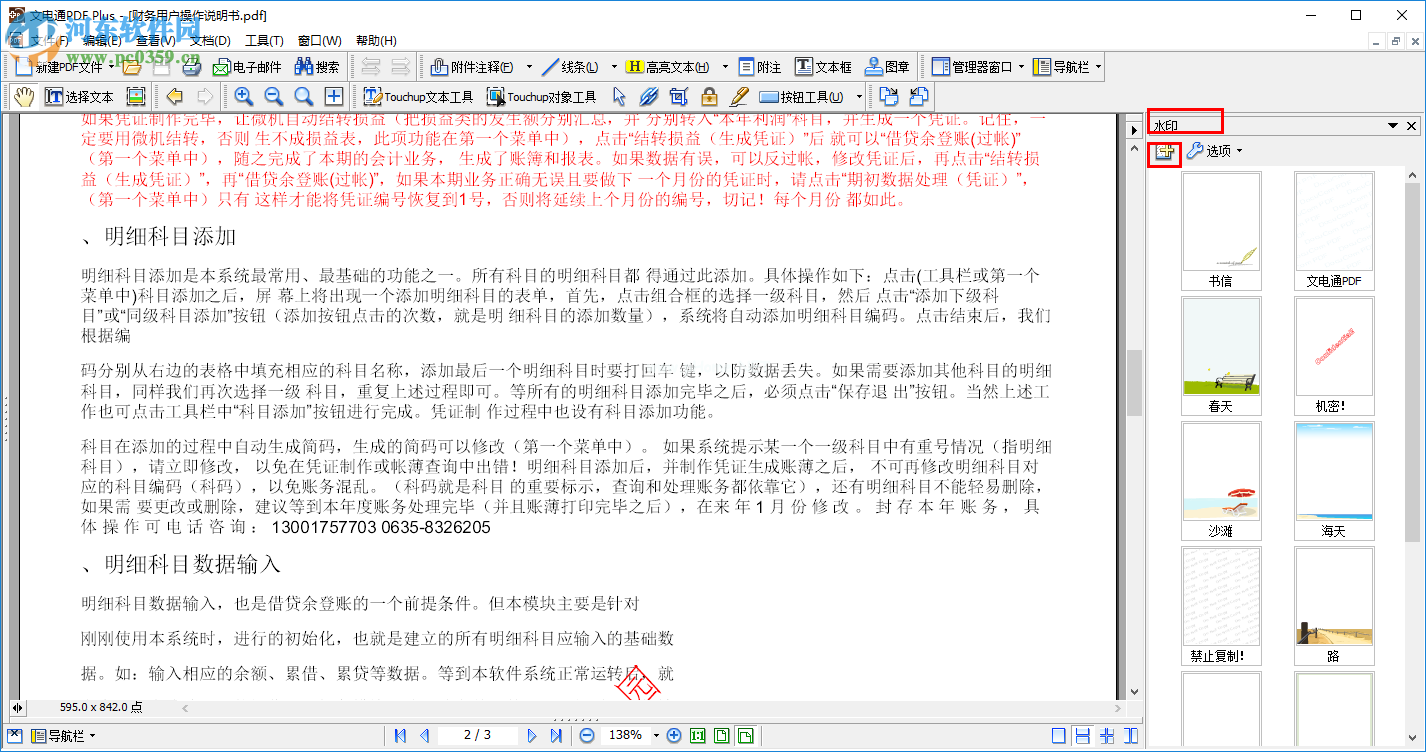1426x752 pixels.
Task: Click the rotate pages counter-clockwise icon
Action: coord(919,97)
